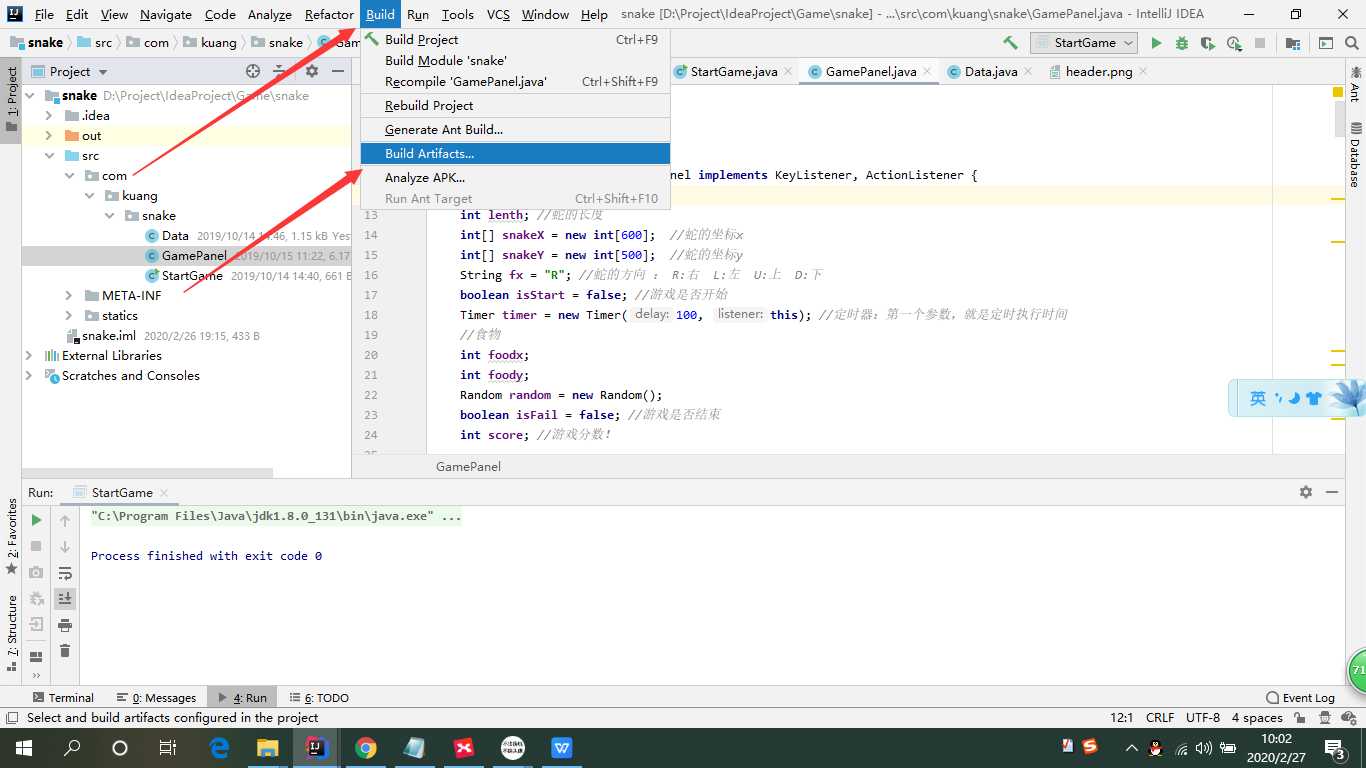Expand Scratches and Consoles node
1366x768 pixels.
[x=30, y=376]
